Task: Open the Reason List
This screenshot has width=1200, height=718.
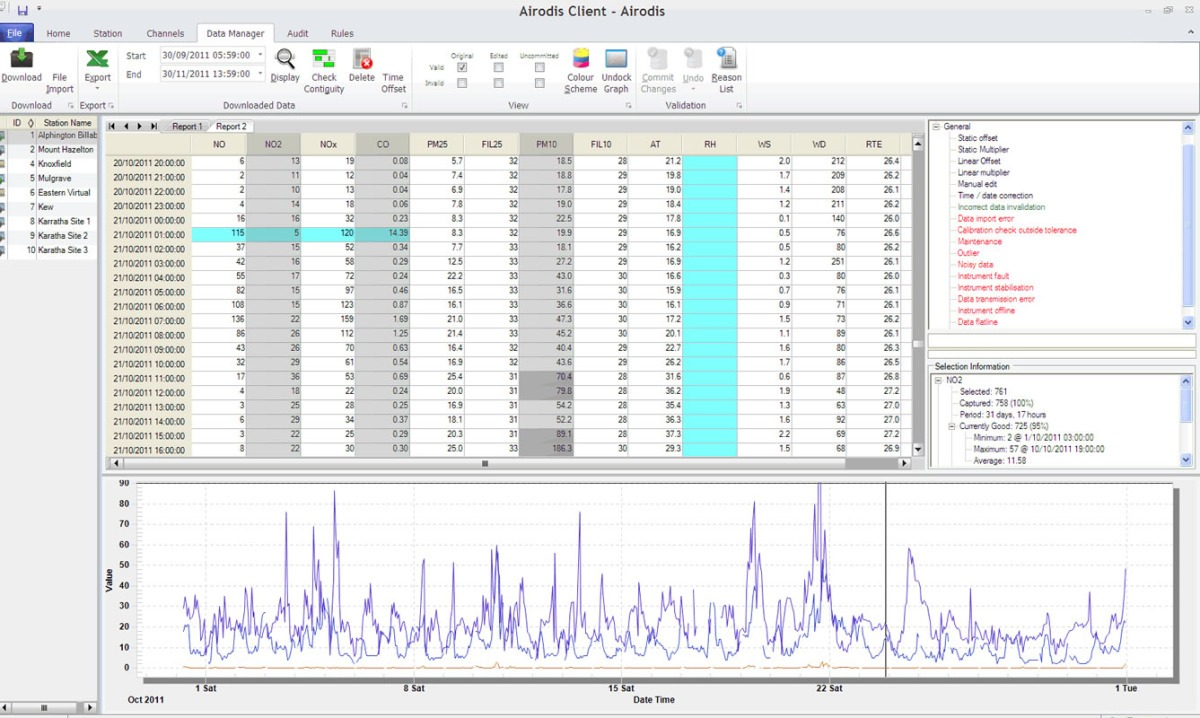Action: (x=726, y=59)
